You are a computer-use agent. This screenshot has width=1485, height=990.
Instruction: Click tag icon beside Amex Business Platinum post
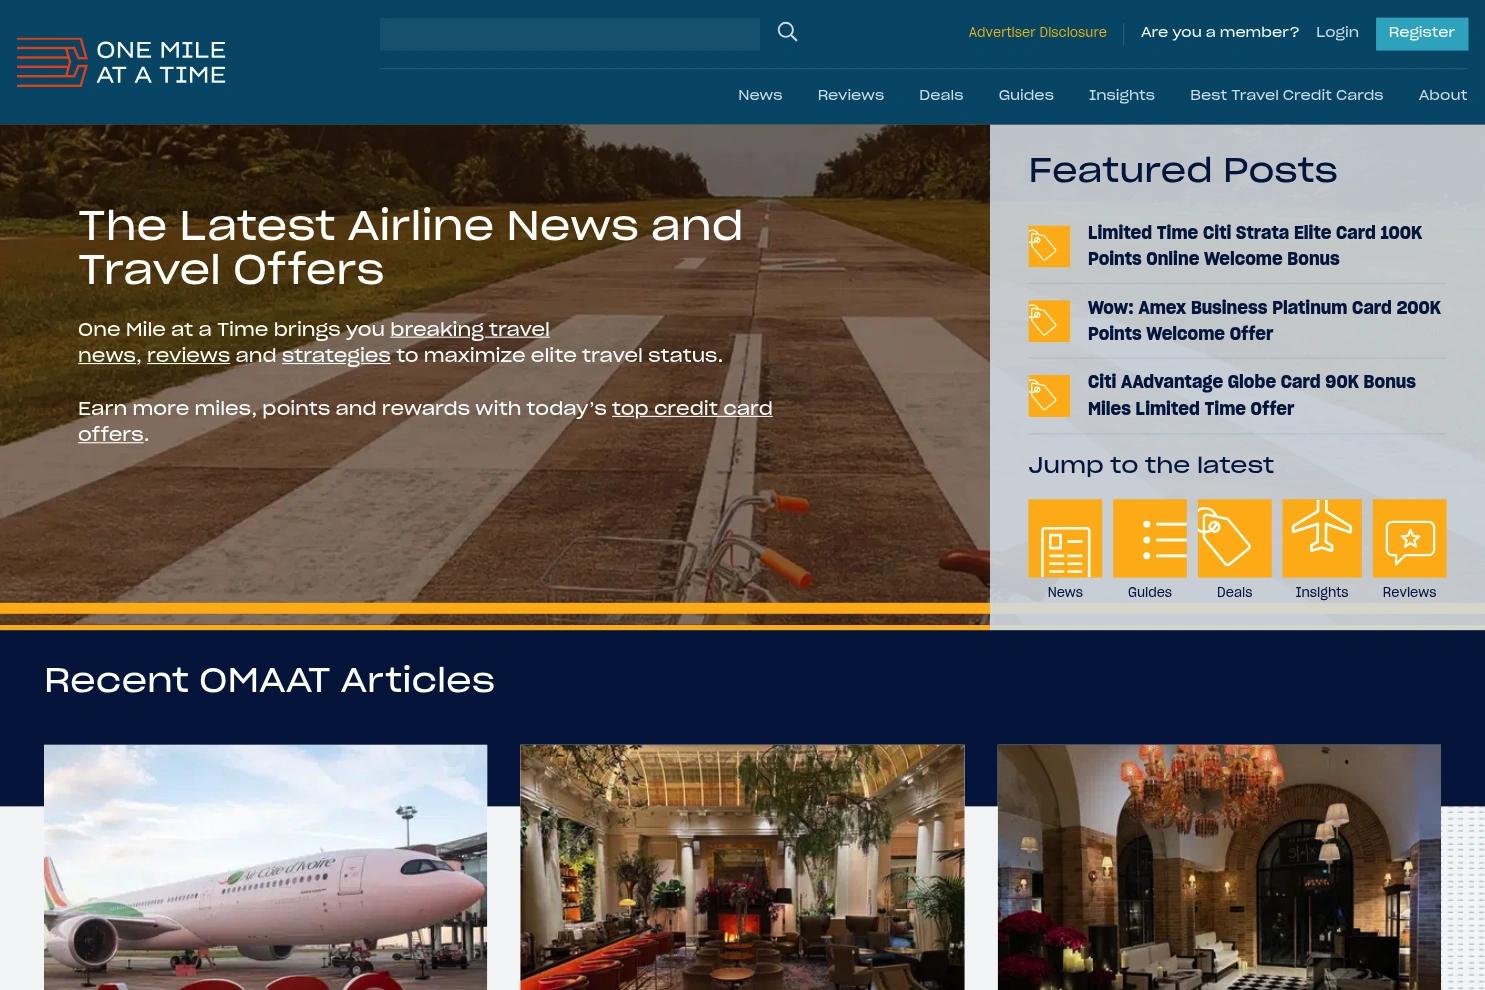(1049, 321)
